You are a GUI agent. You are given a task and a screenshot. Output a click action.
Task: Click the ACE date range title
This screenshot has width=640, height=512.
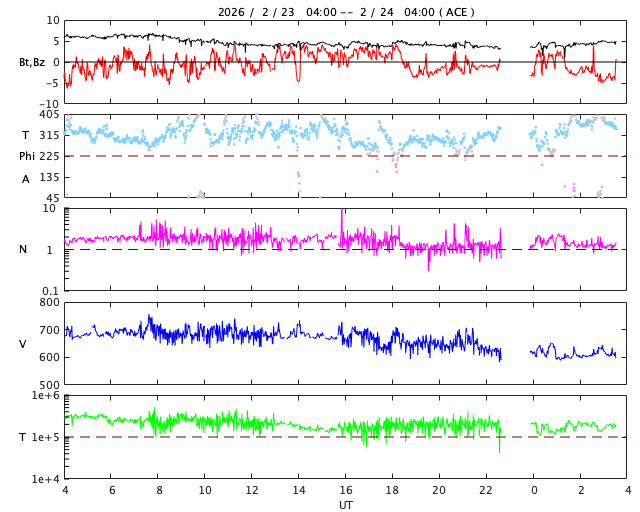[x=346, y=12]
